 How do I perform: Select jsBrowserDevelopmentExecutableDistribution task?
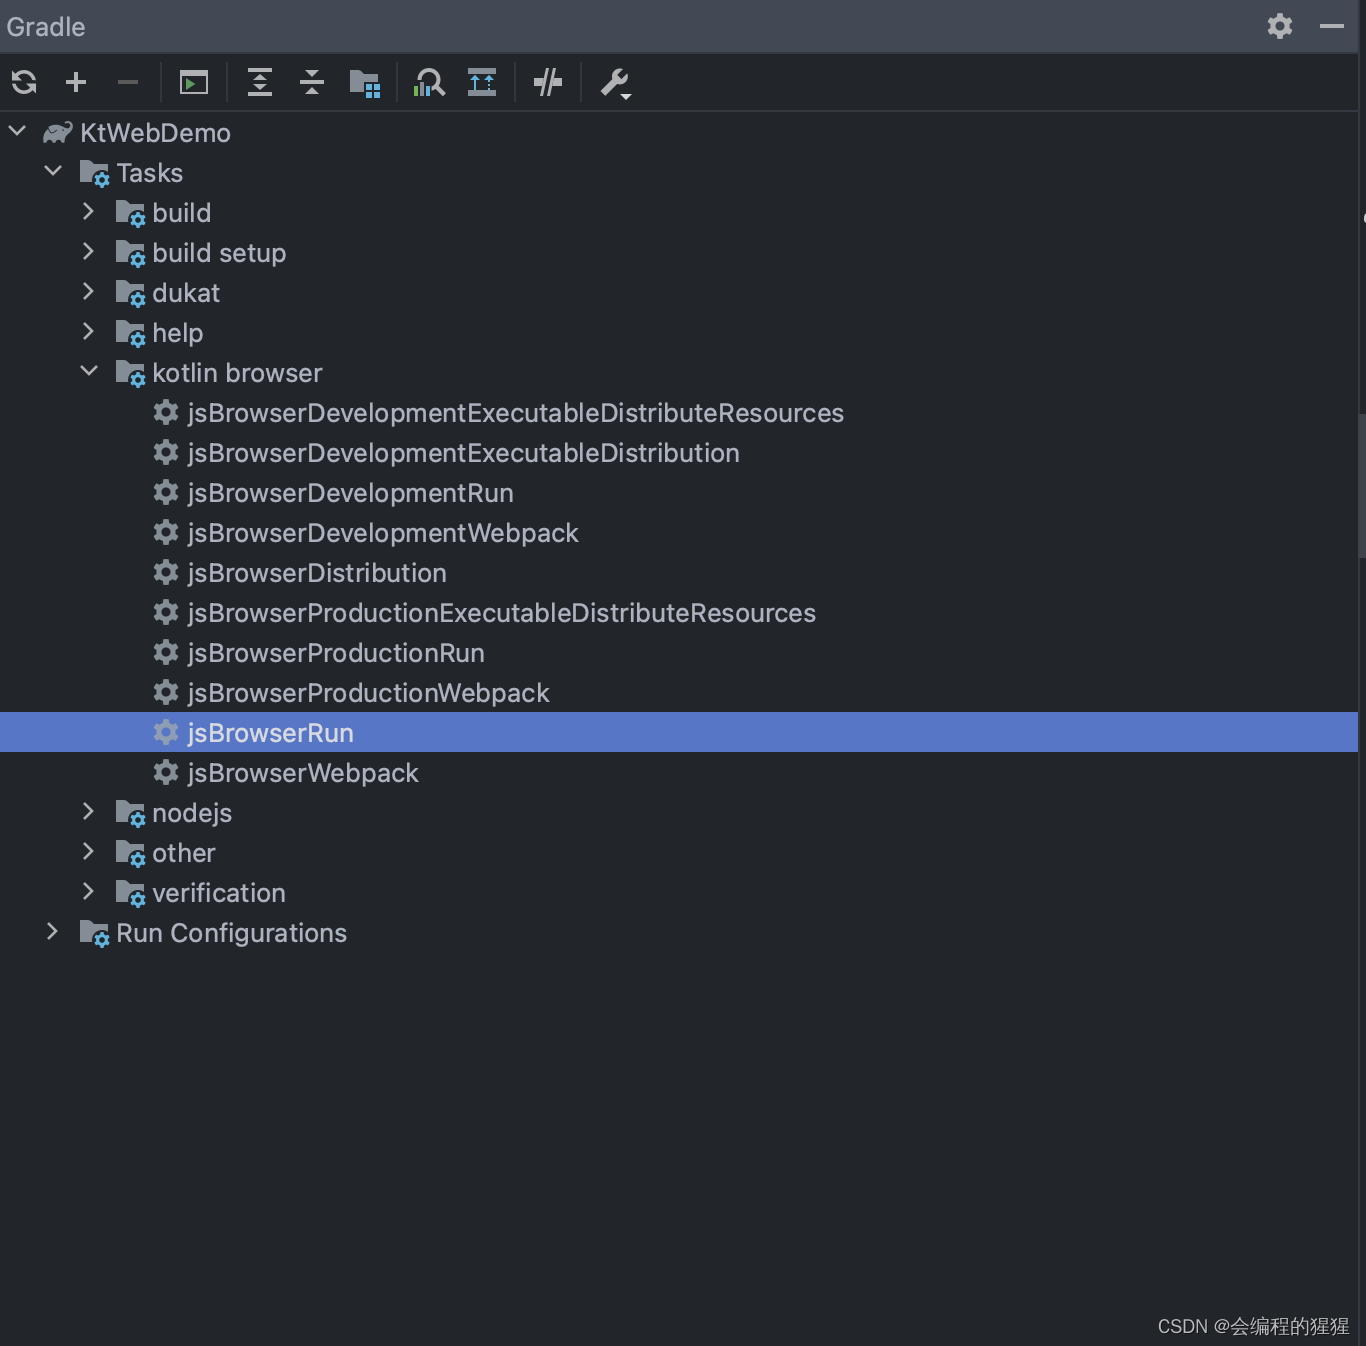tap(463, 453)
